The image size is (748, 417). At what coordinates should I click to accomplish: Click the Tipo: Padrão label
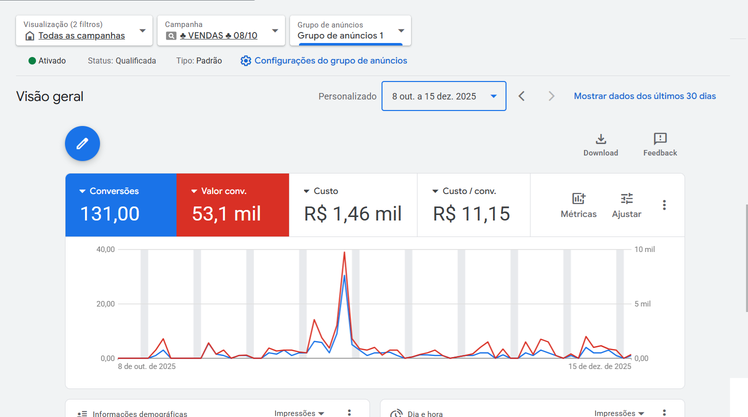[x=199, y=61]
